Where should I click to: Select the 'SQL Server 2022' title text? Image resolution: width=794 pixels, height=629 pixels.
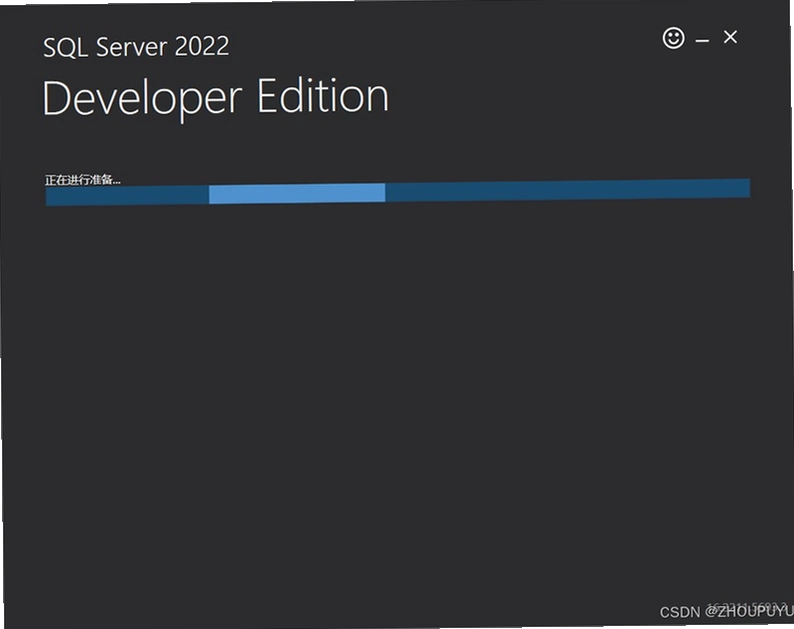click(136, 47)
